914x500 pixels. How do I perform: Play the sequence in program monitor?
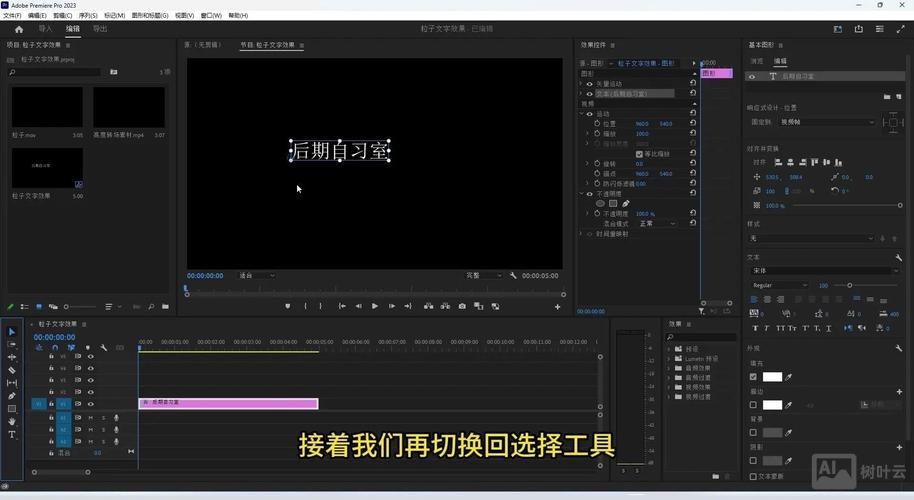pos(375,306)
